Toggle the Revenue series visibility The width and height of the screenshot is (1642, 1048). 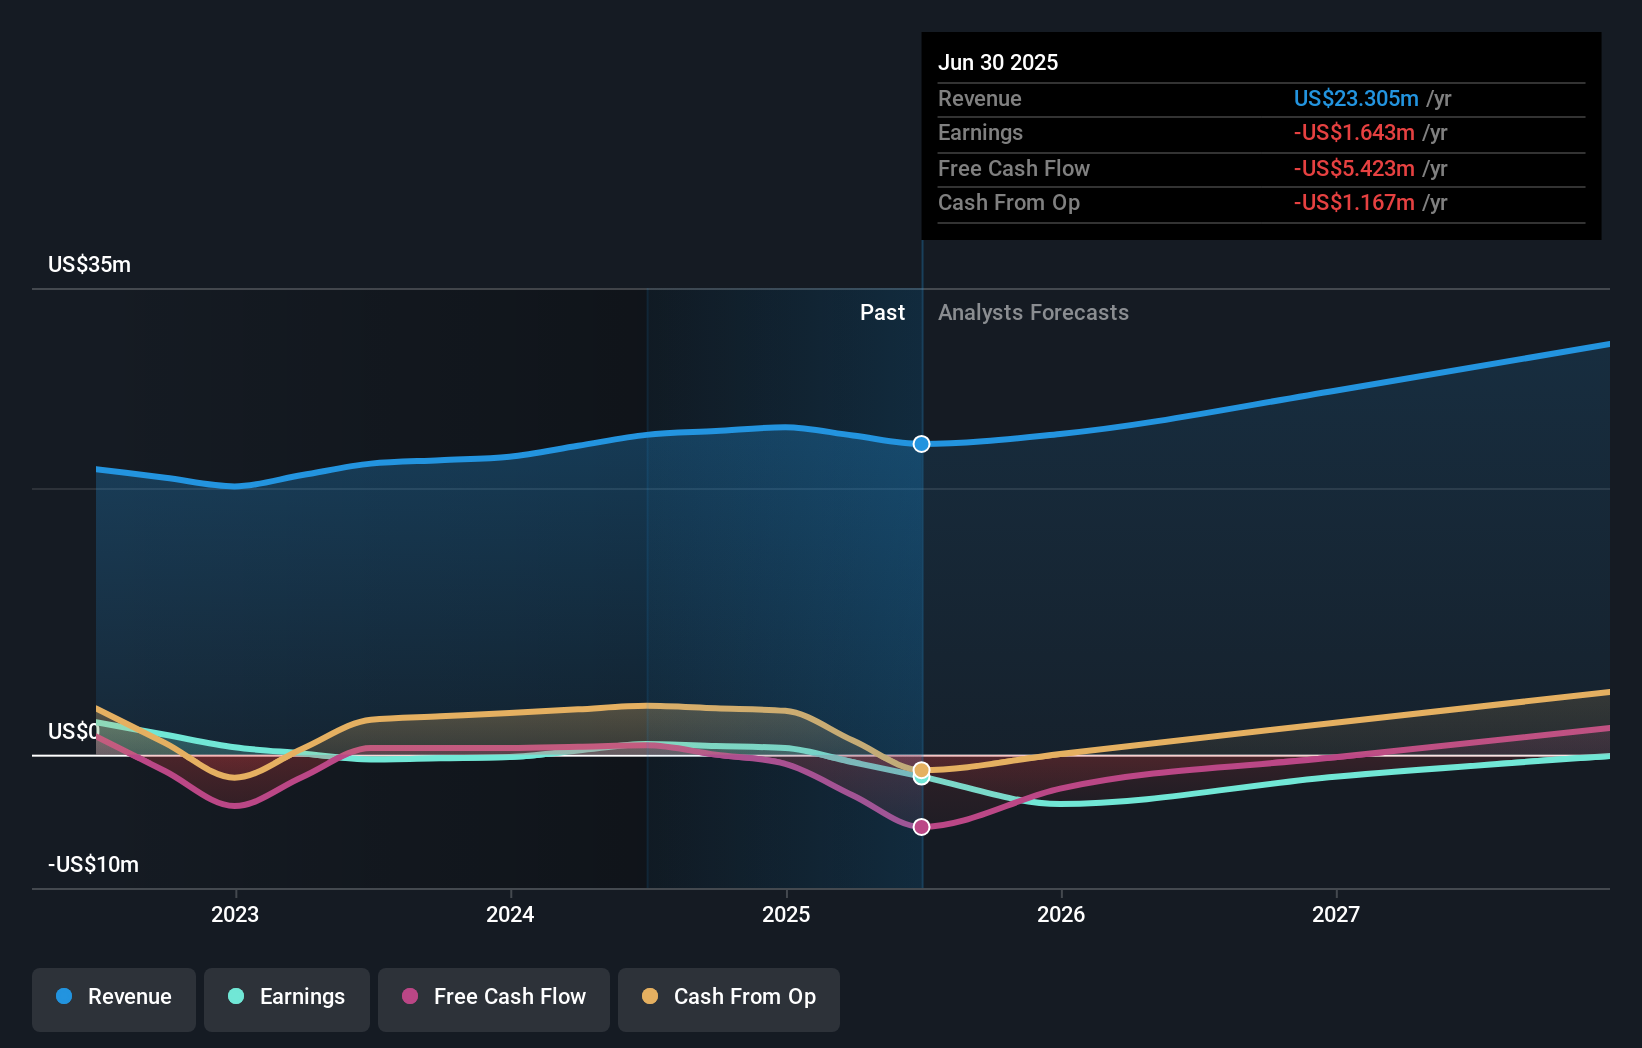(x=113, y=997)
